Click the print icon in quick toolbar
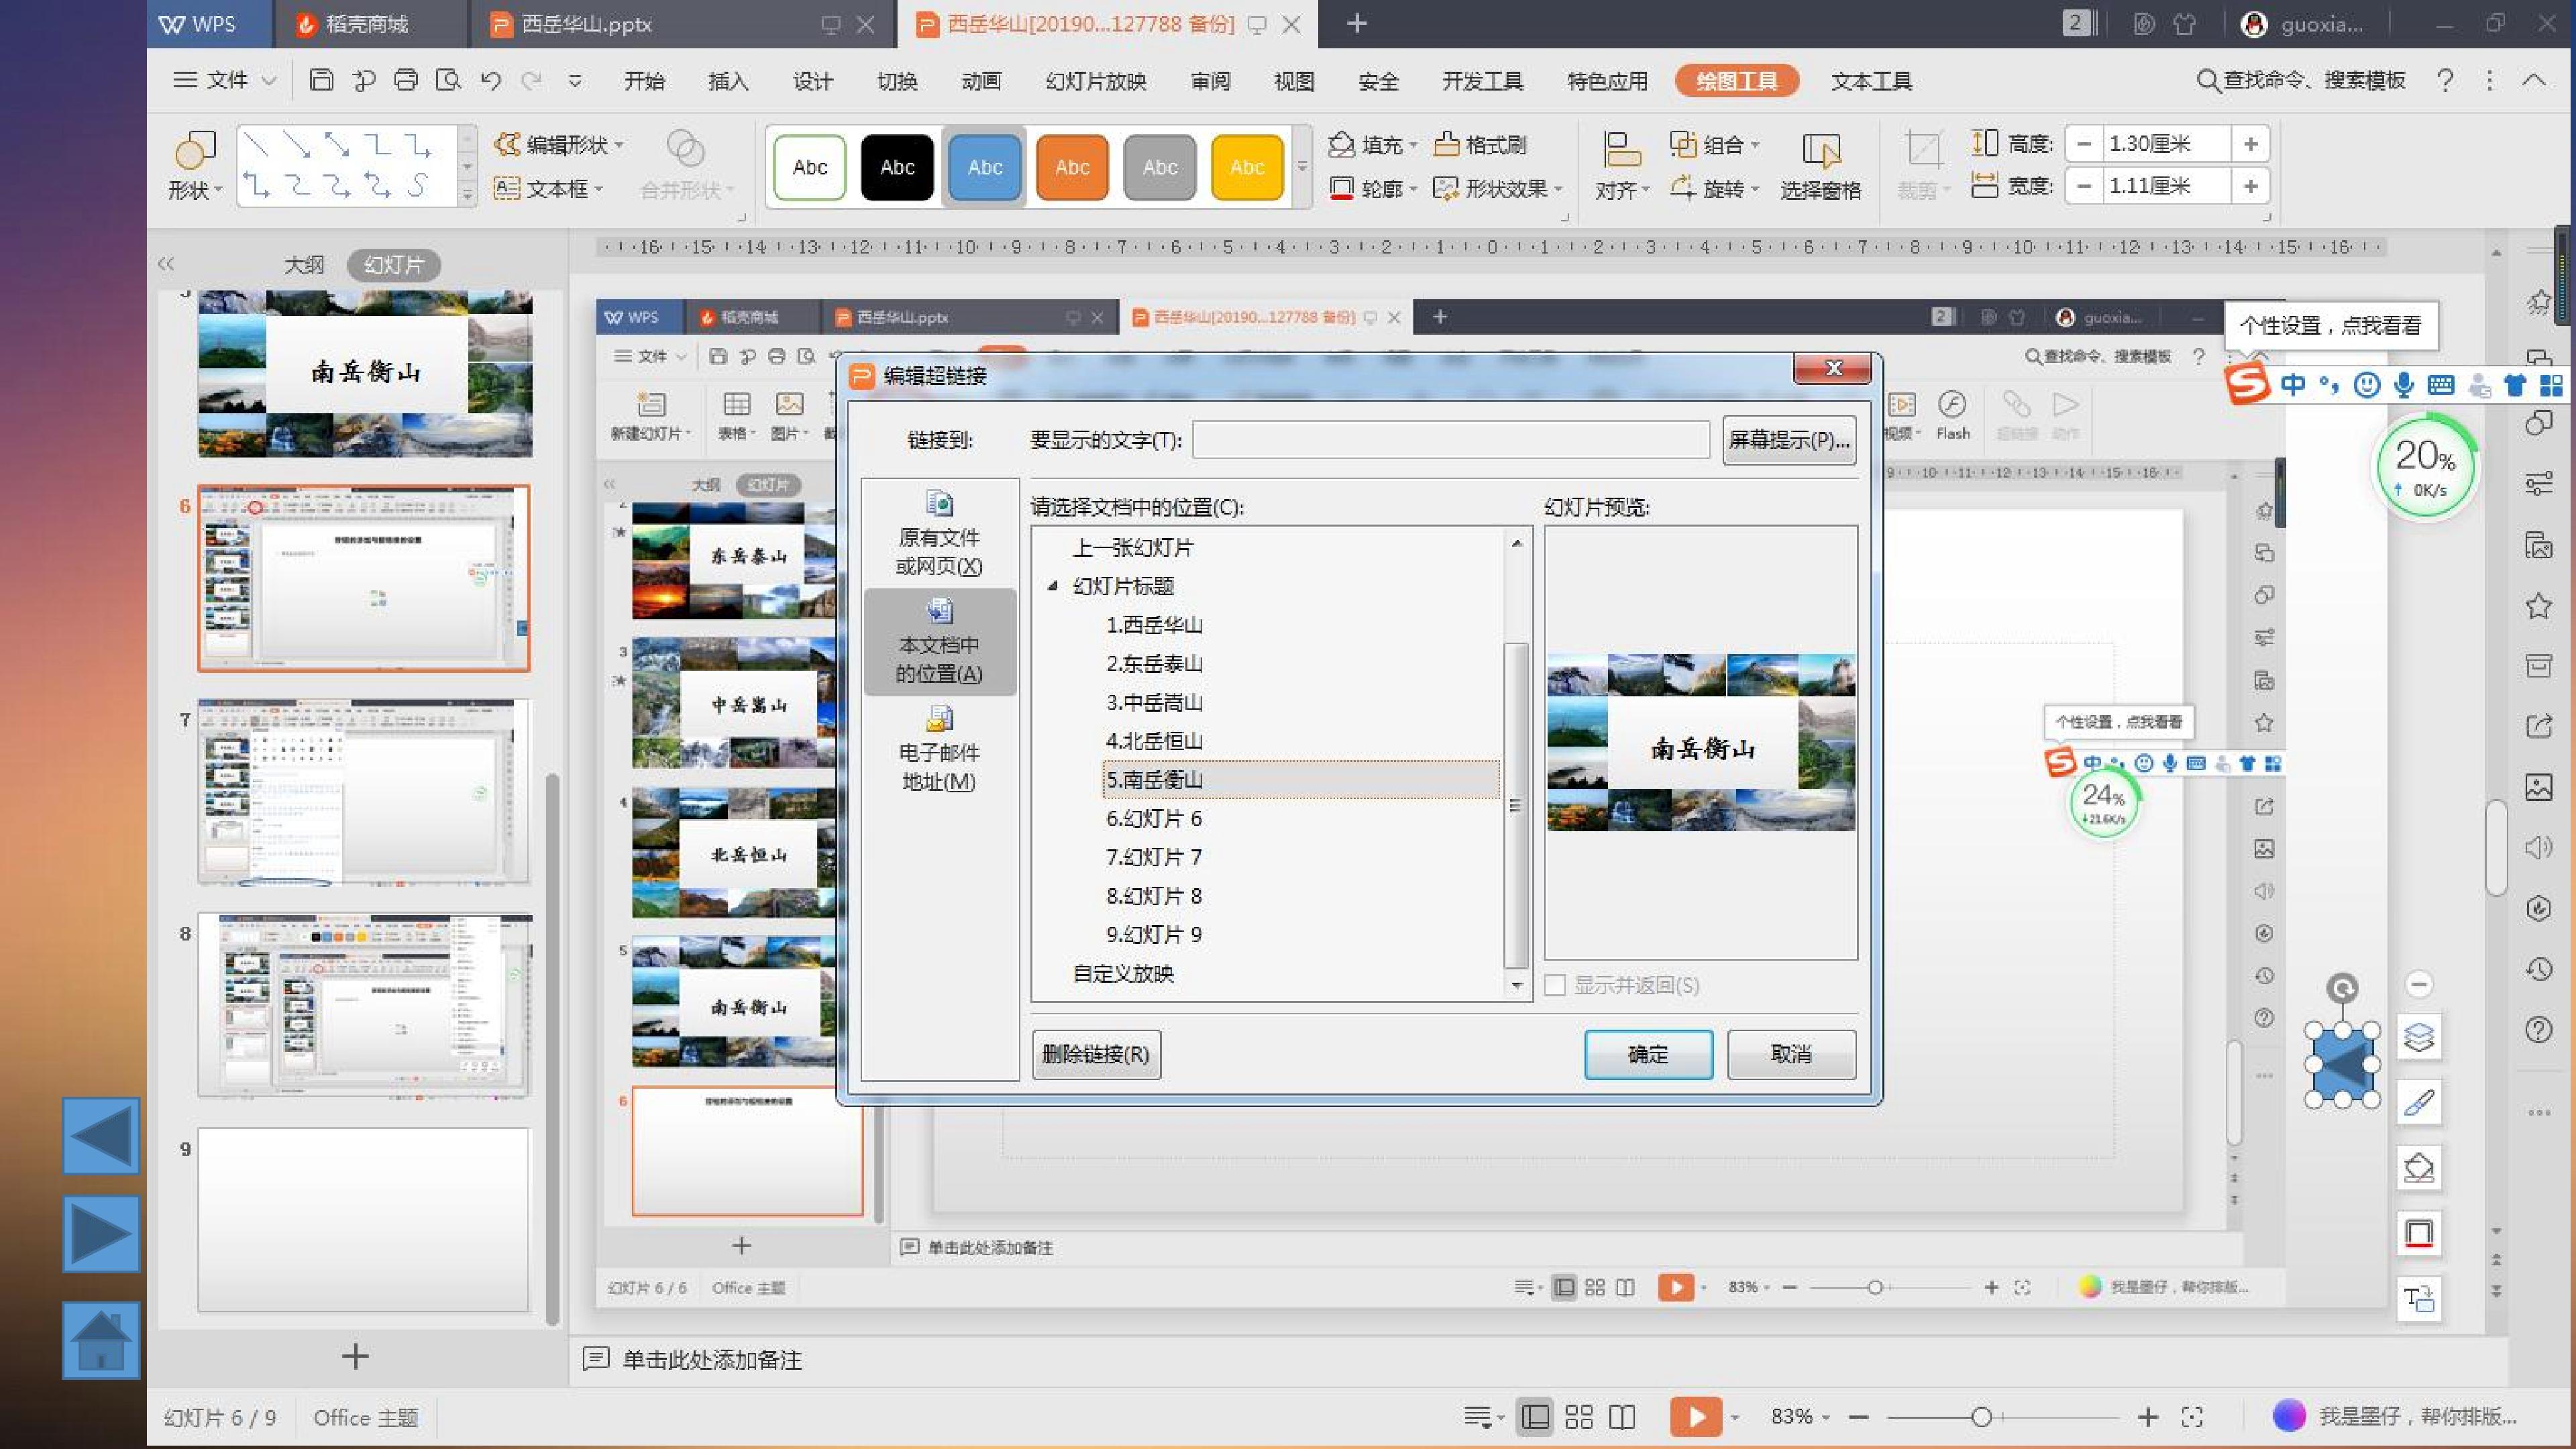 pyautogui.click(x=405, y=80)
